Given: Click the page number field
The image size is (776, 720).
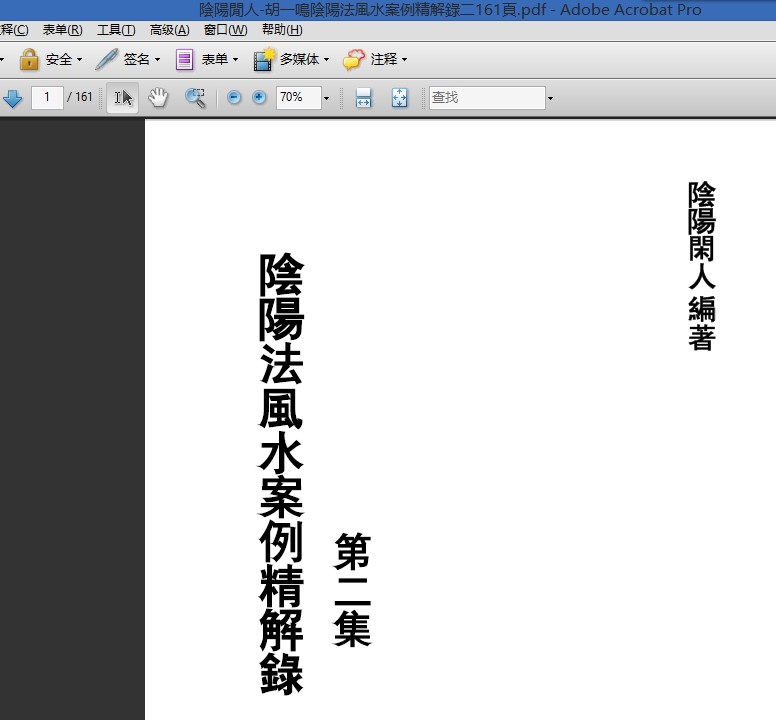Looking at the screenshot, I should 47,97.
